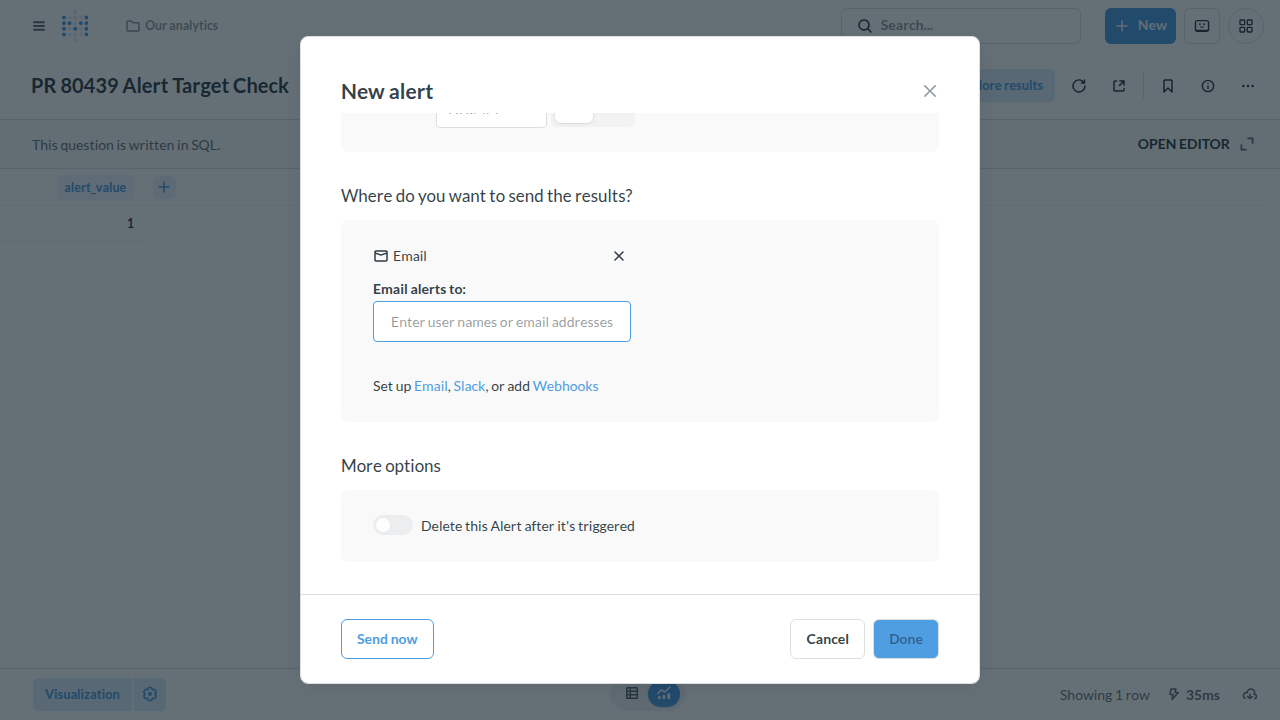The width and height of the screenshot is (1280, 720).
Task: Click the share/open external icon
Action: click(x=1119, y=86)
